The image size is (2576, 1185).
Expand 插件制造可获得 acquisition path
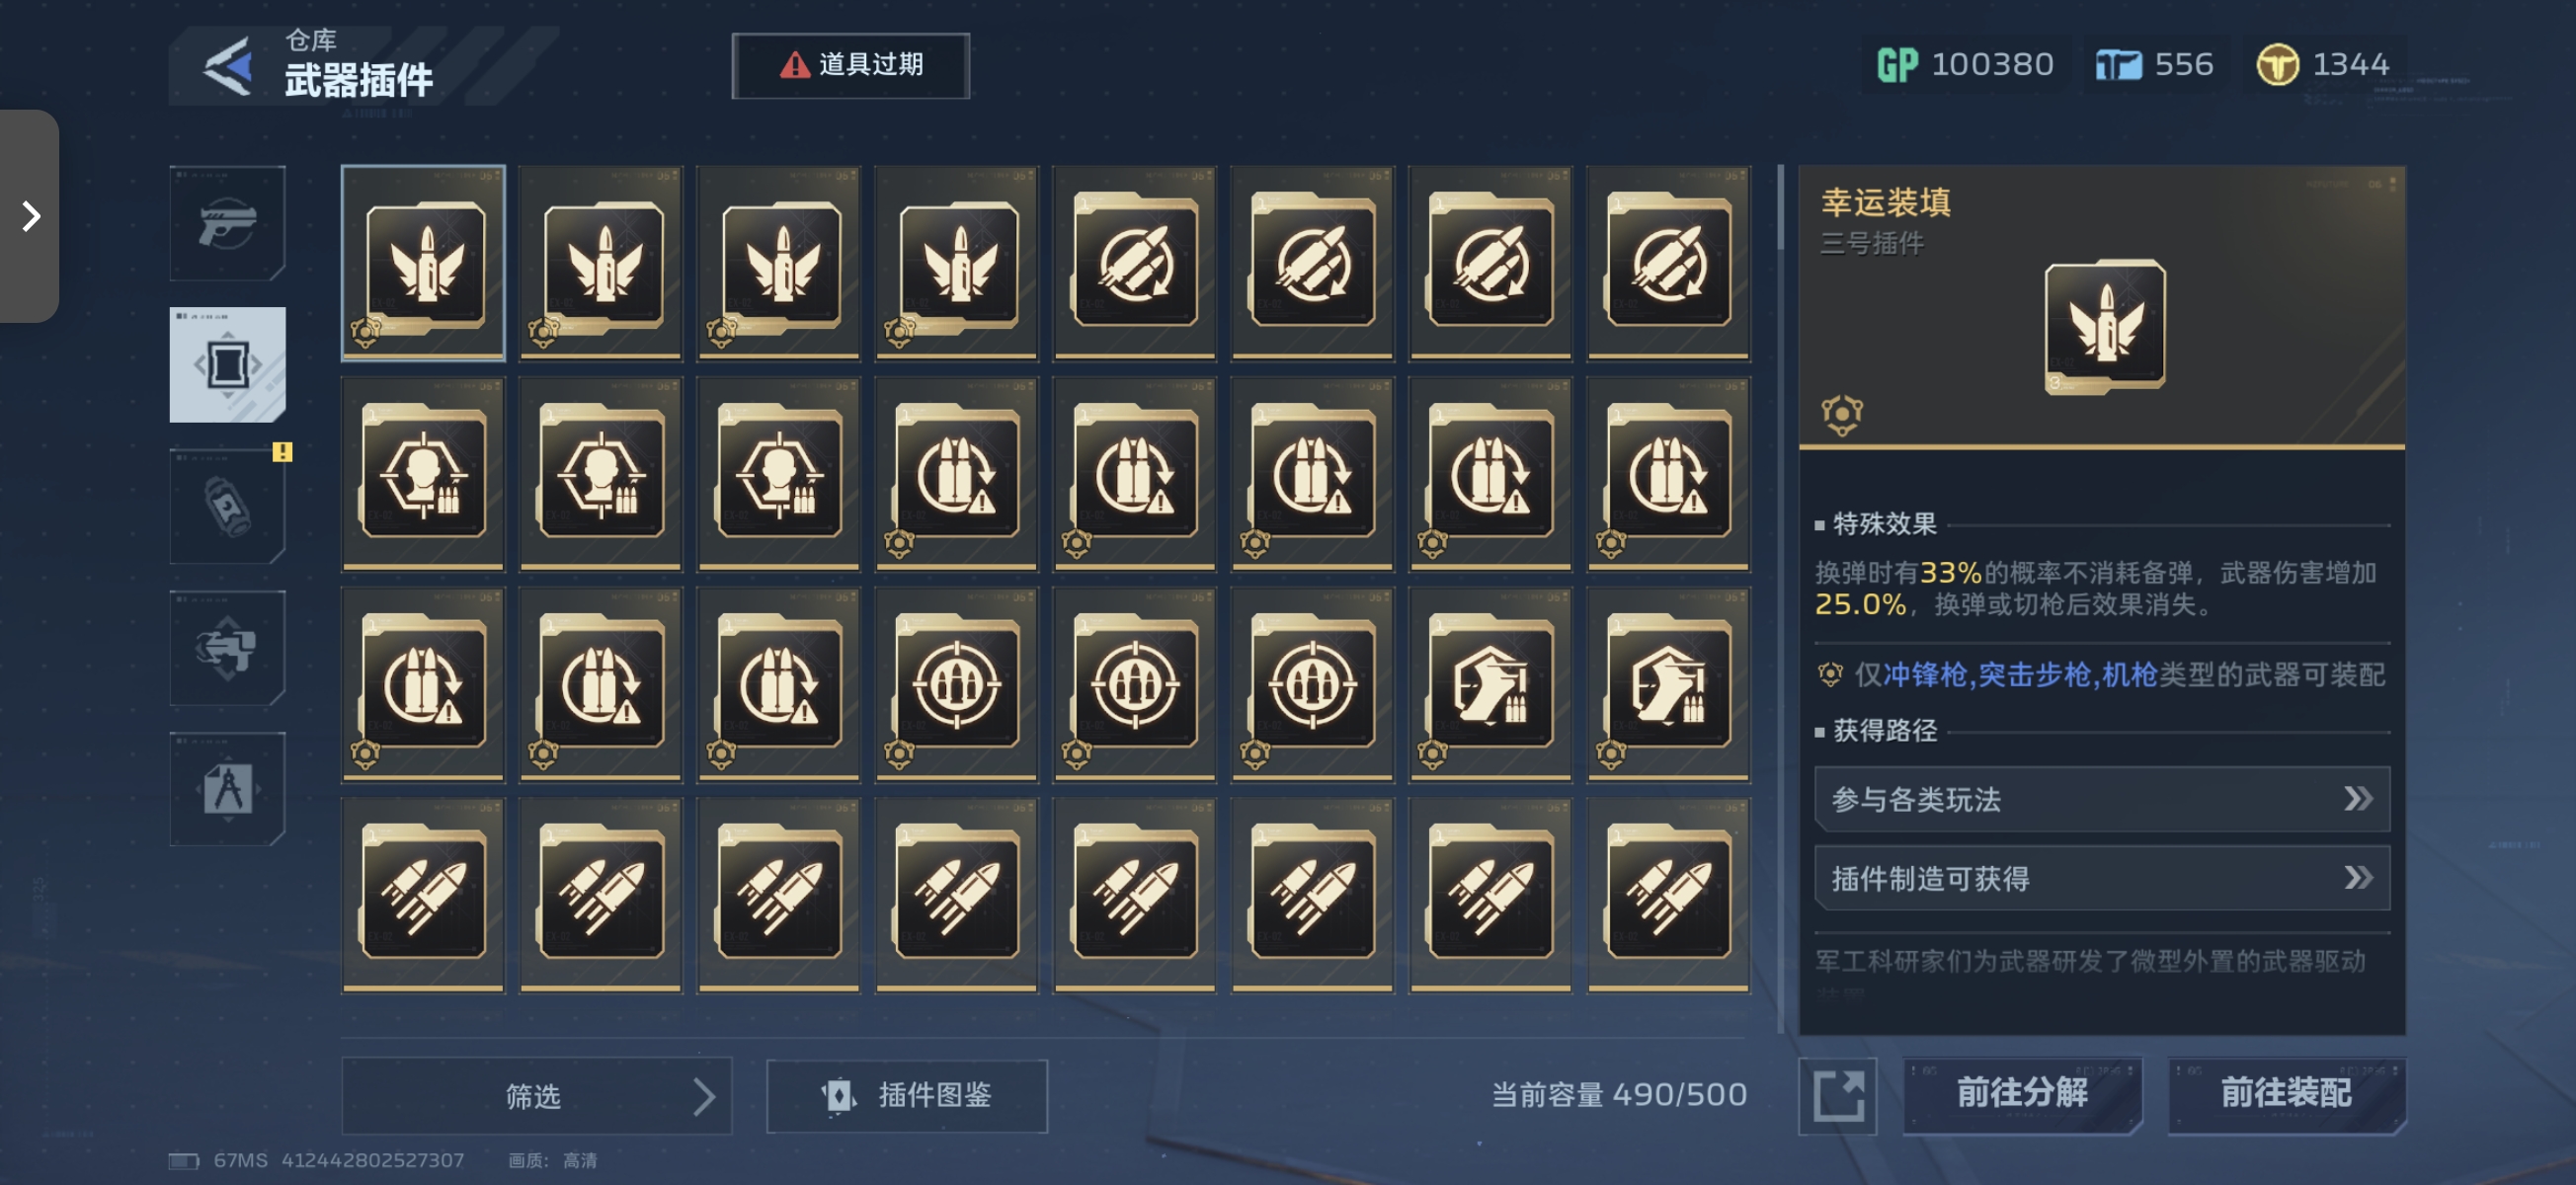point(2102,878)
